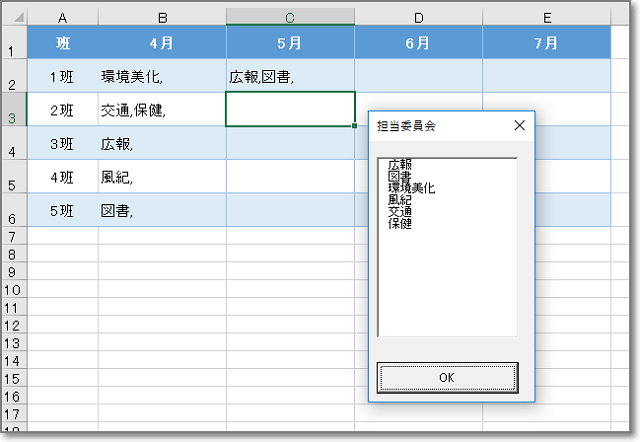This screenshot has height=442, width=640.
Task: Close the 担当委員会 dialog
Action: pyautogui.click(x=519, y=126)
